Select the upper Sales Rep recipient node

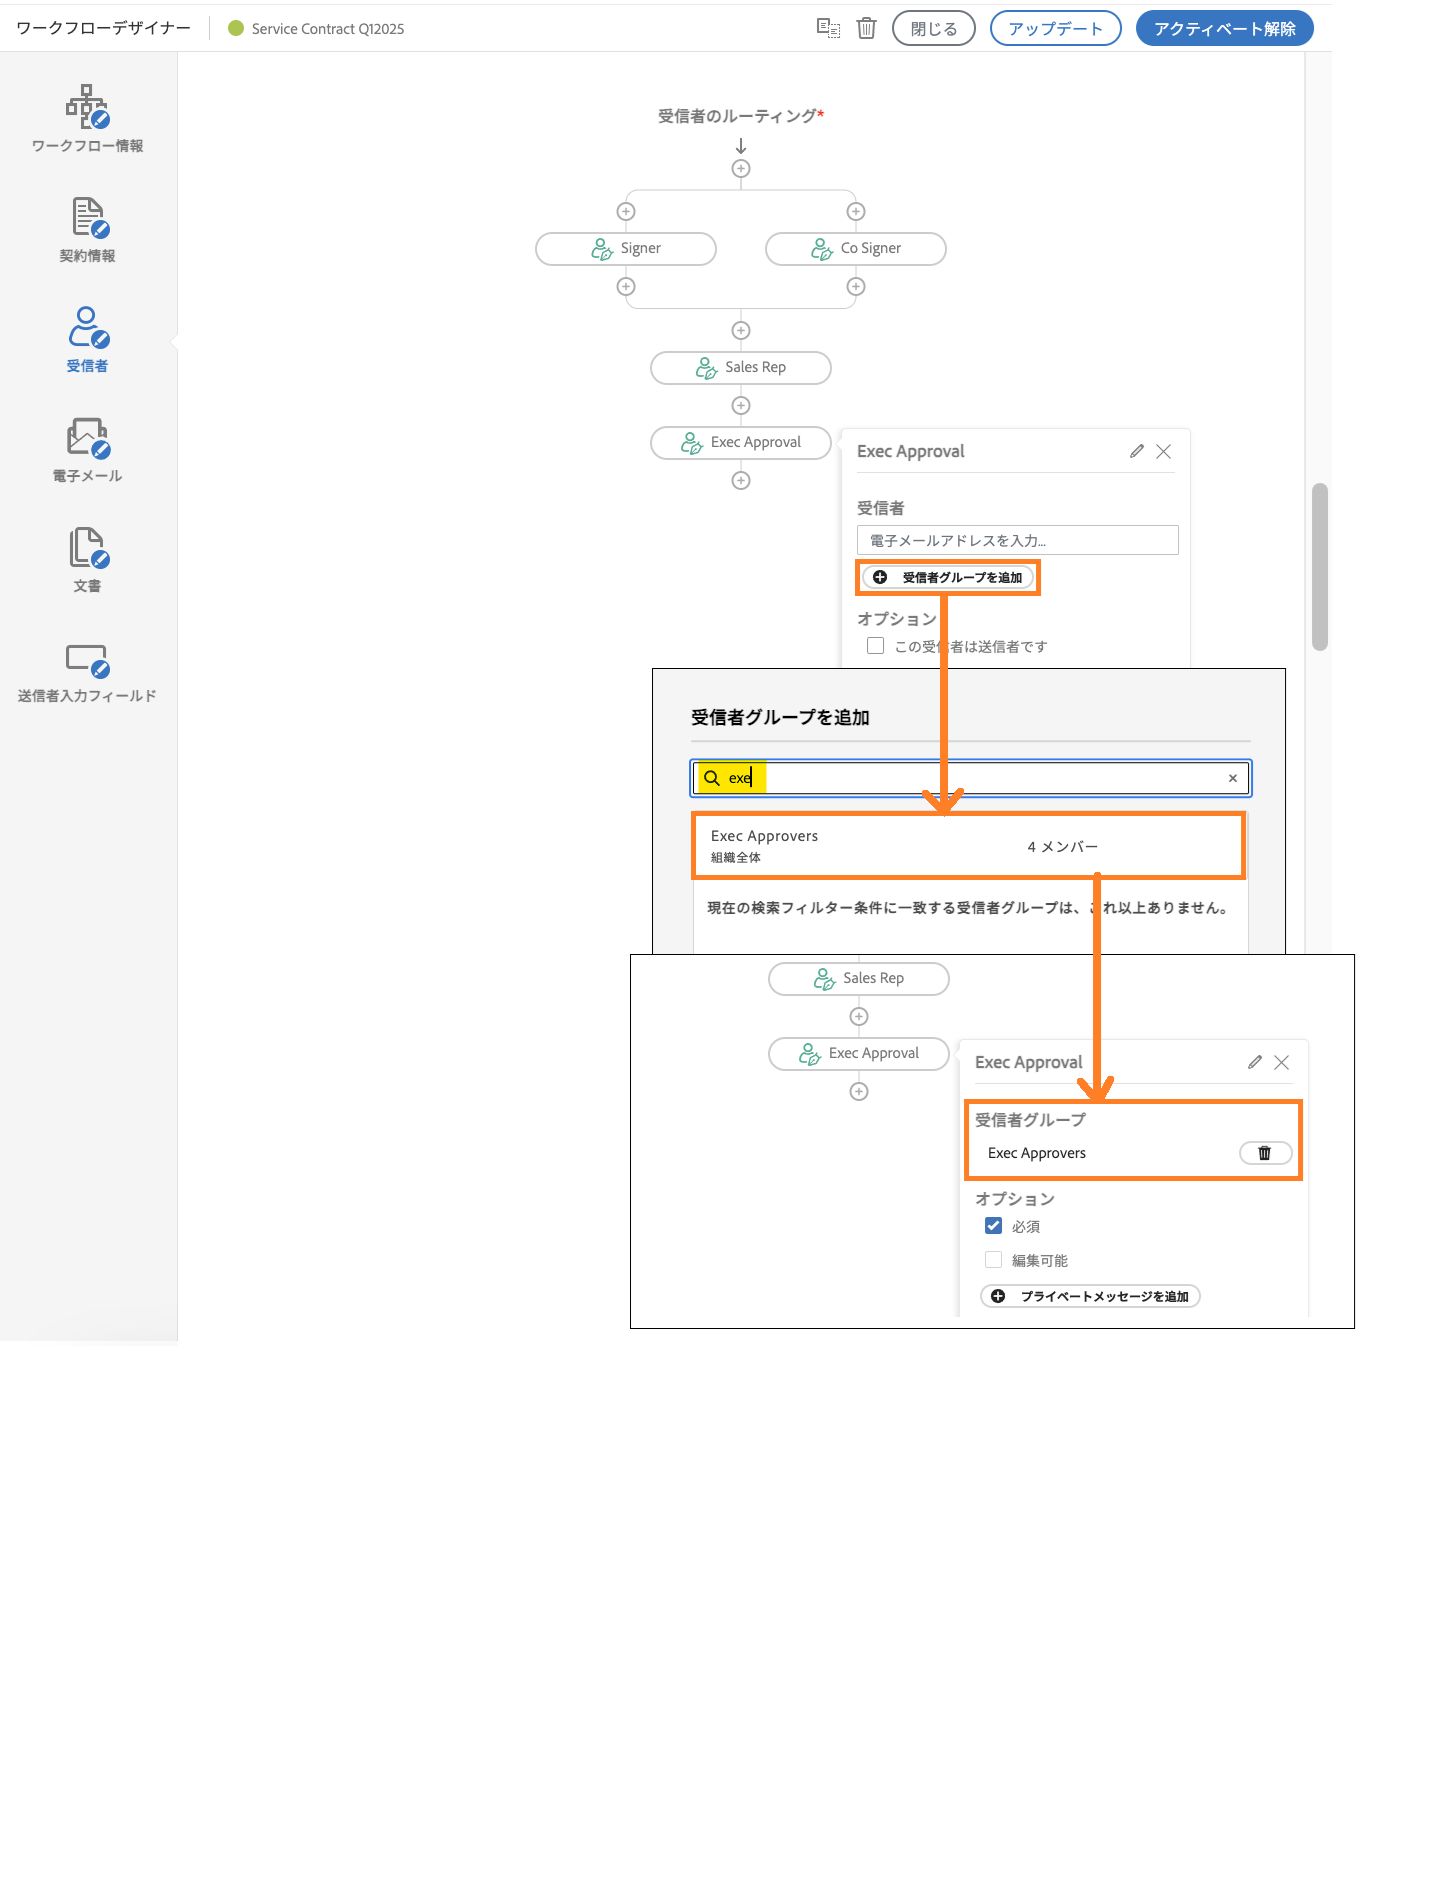point(741,368)
